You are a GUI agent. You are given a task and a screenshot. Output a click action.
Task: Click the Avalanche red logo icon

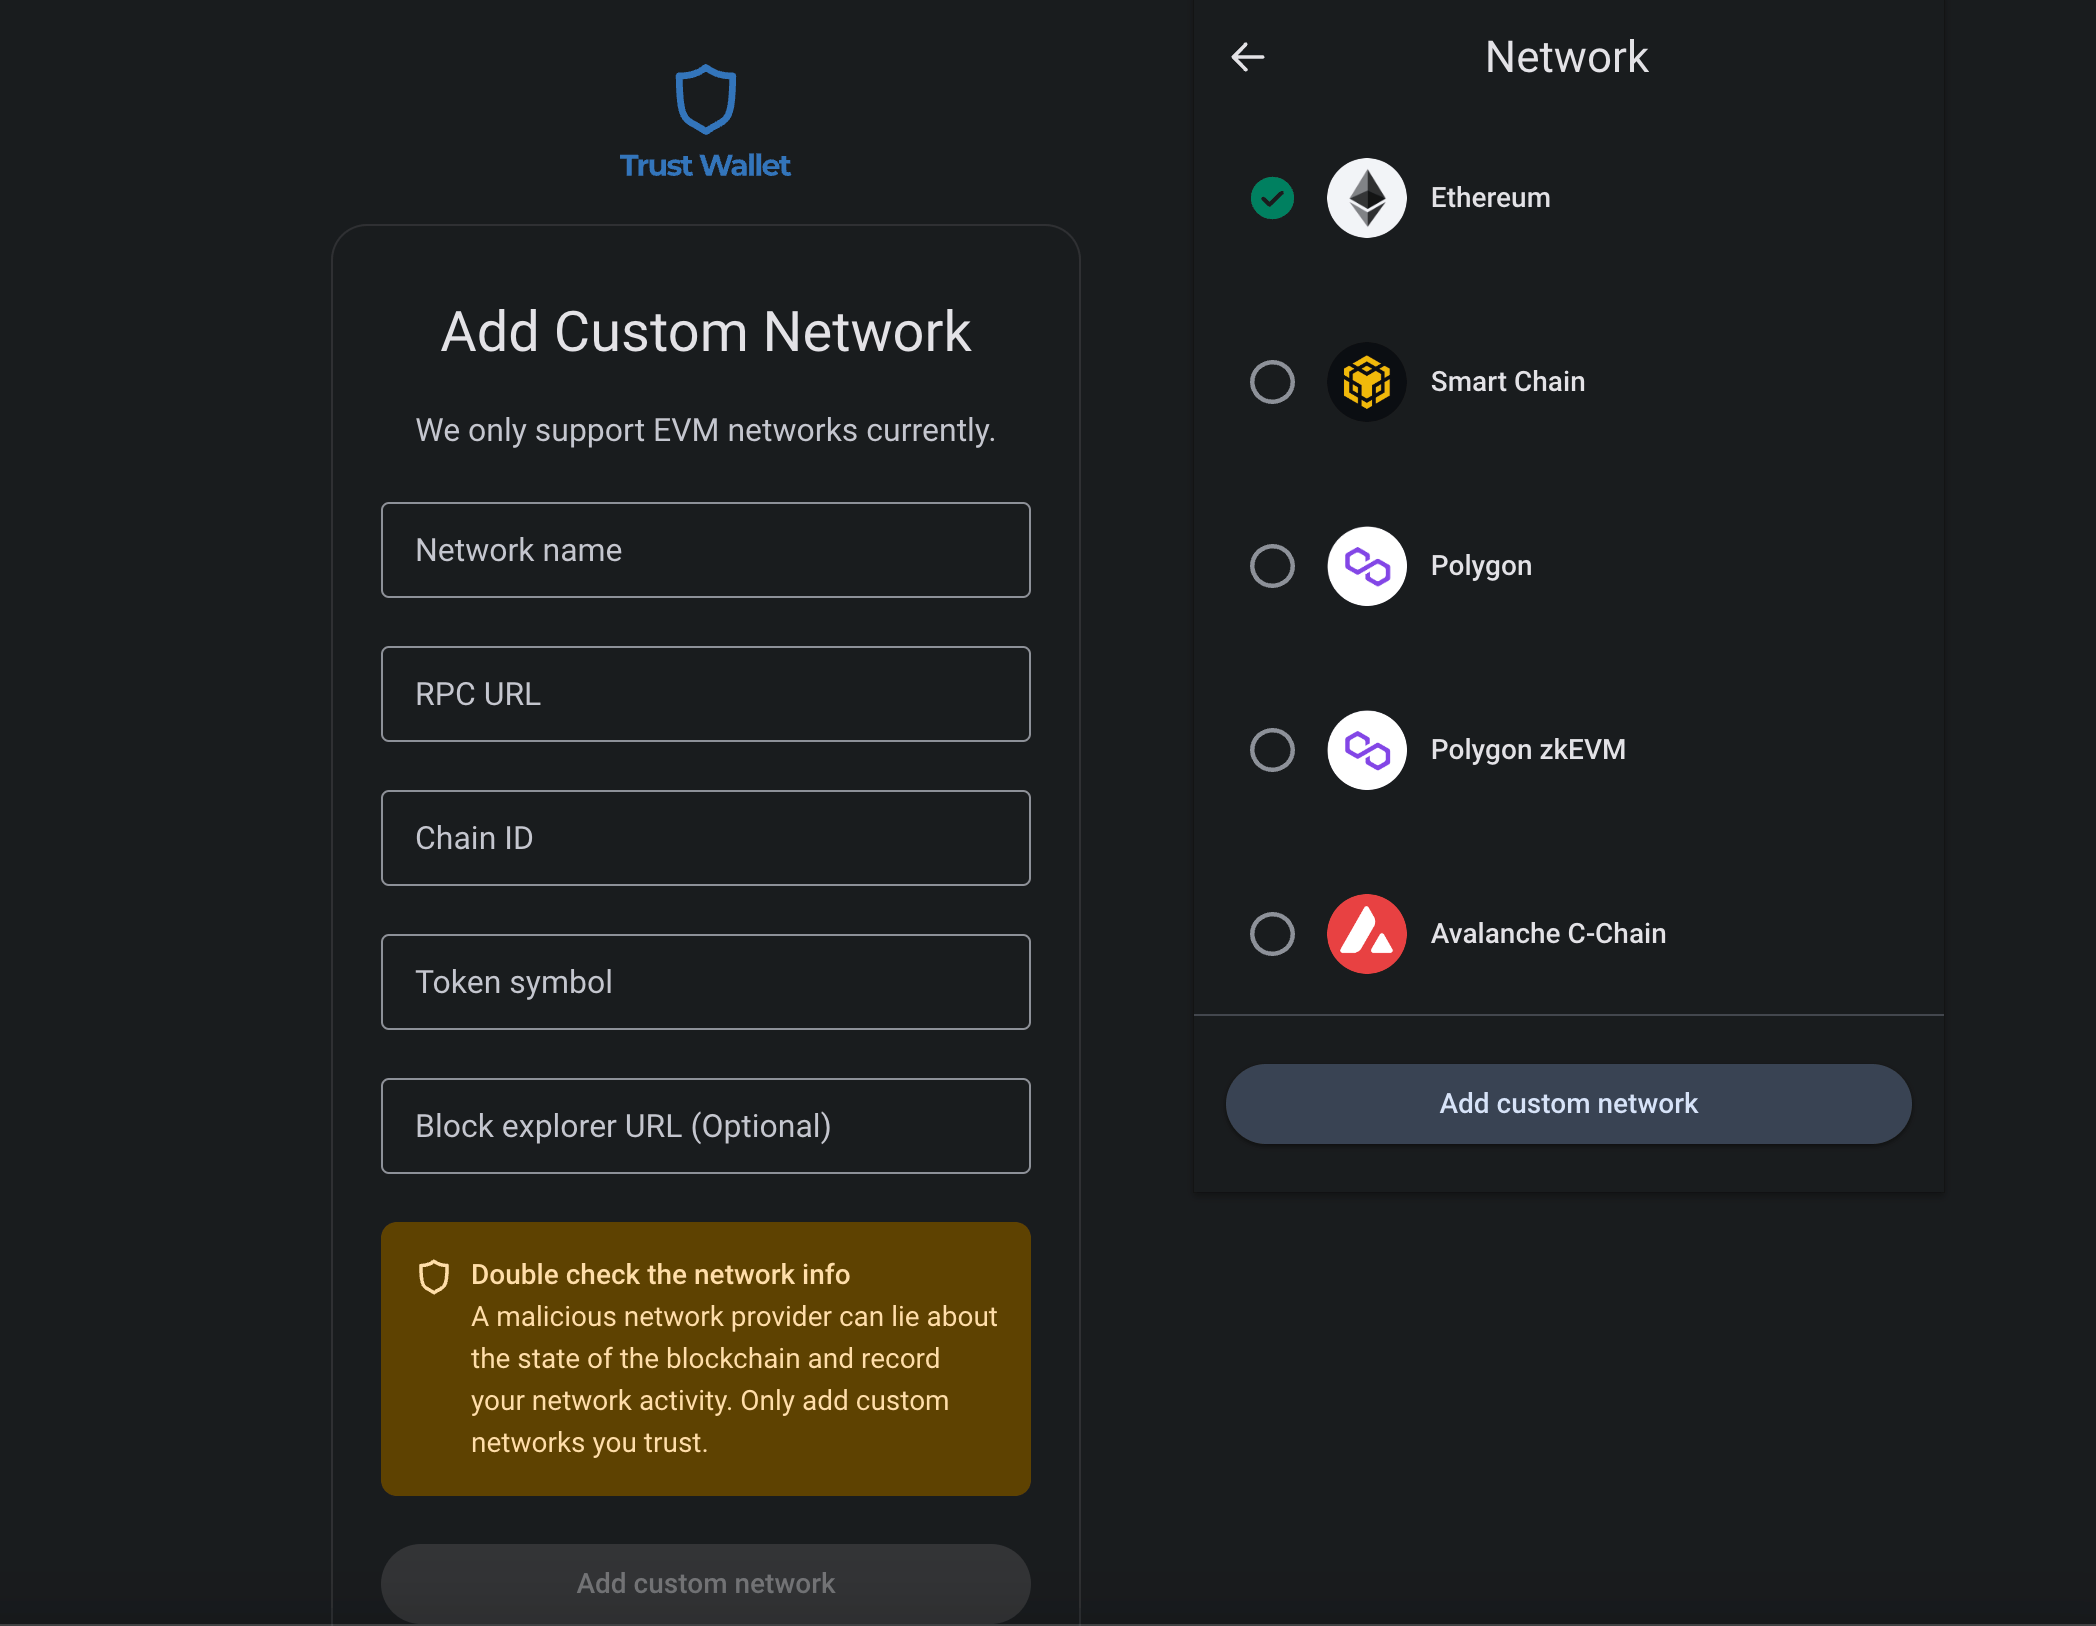1366,934
